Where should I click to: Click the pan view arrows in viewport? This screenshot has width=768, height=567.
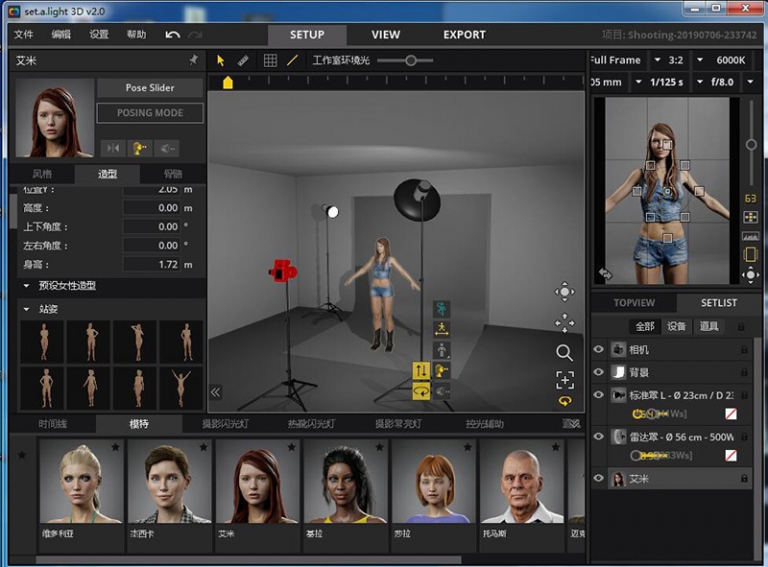(x=564, y=323)
